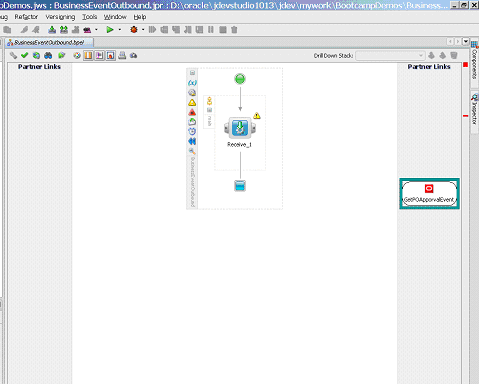This screenshot has width=479, height=384.
Task: Toggle the purple layout view button
Action: pos(99,55)
